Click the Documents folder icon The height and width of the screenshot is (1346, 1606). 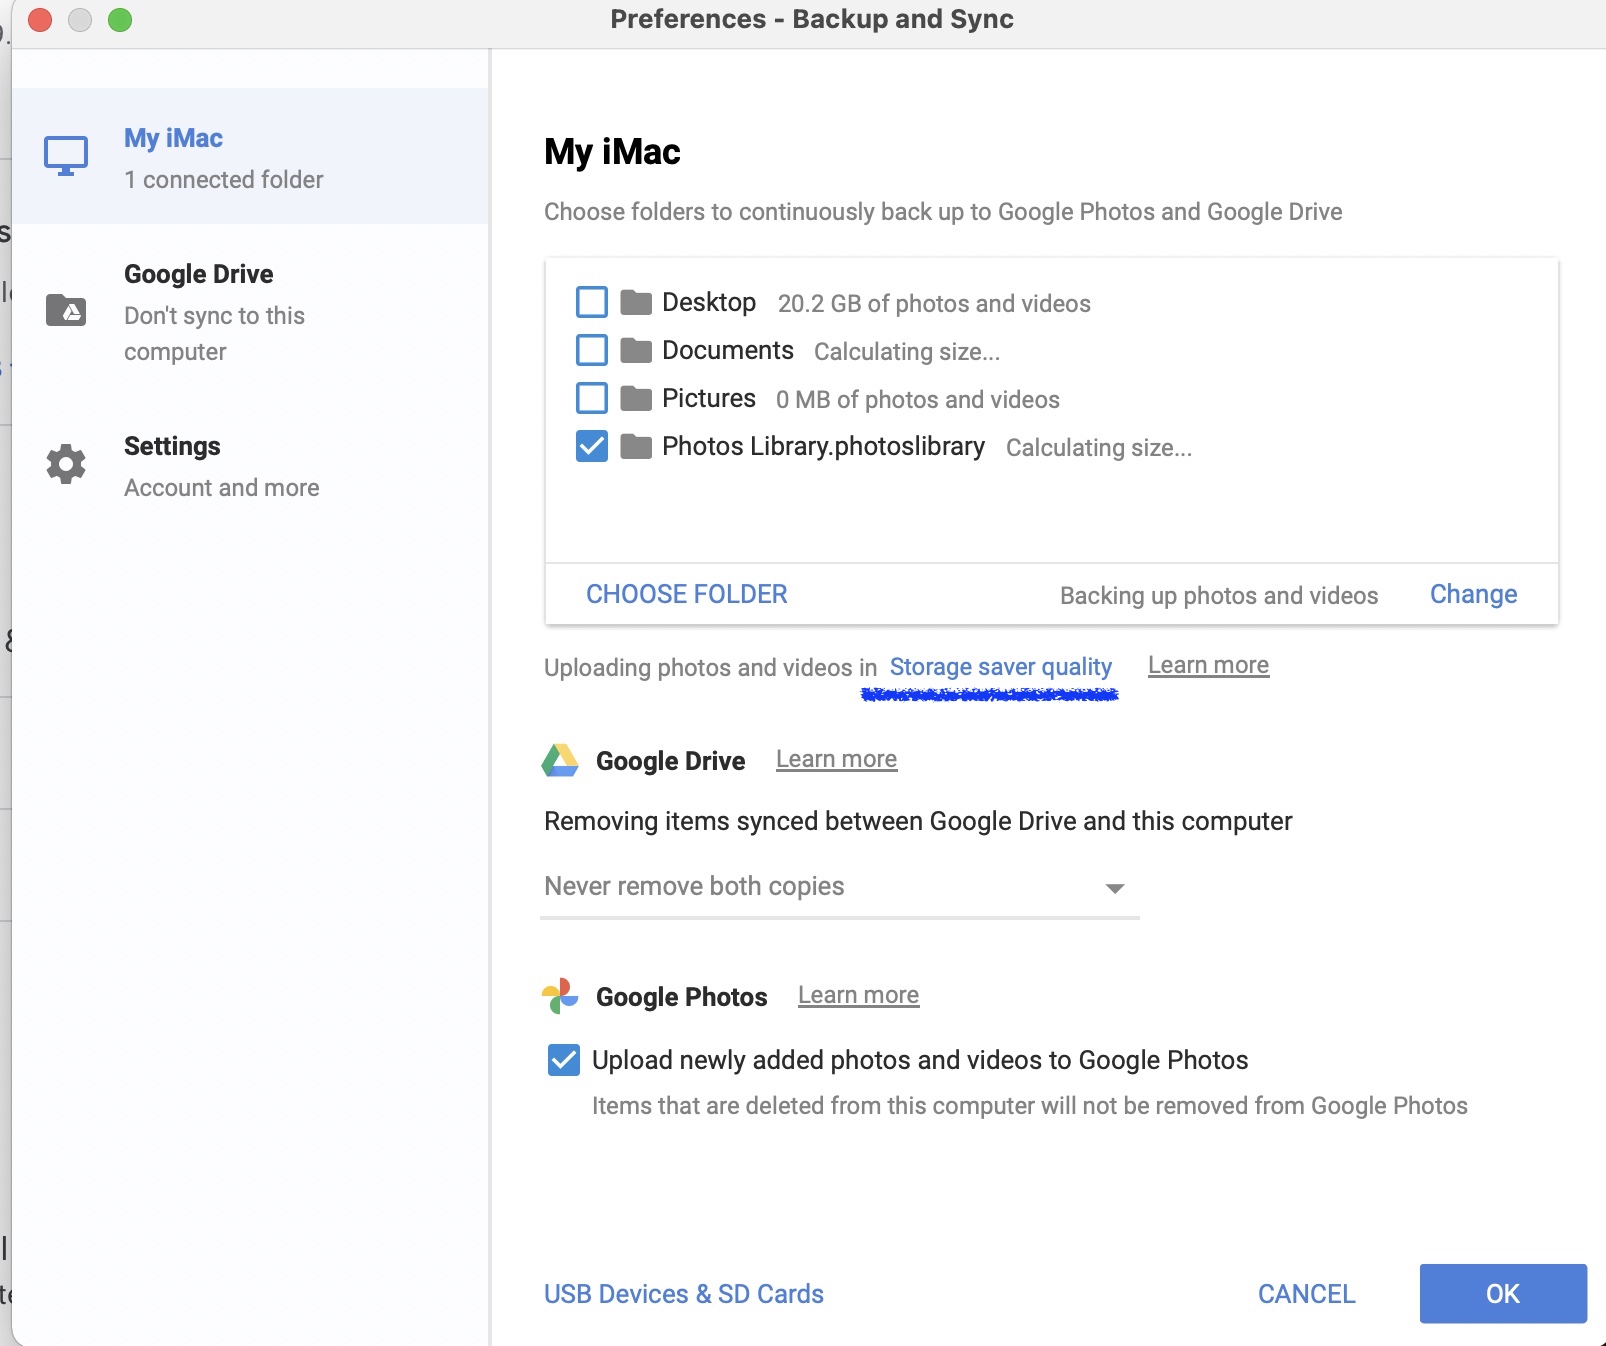click(x=636, y=350)
